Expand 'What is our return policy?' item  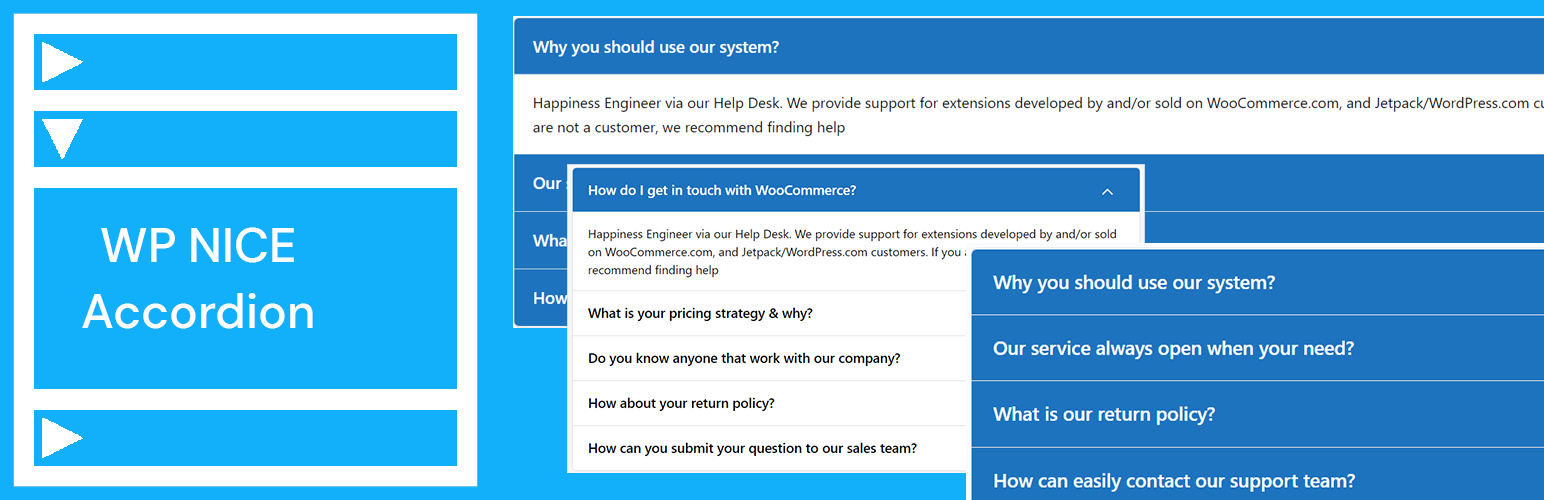tap(1258, 414)
